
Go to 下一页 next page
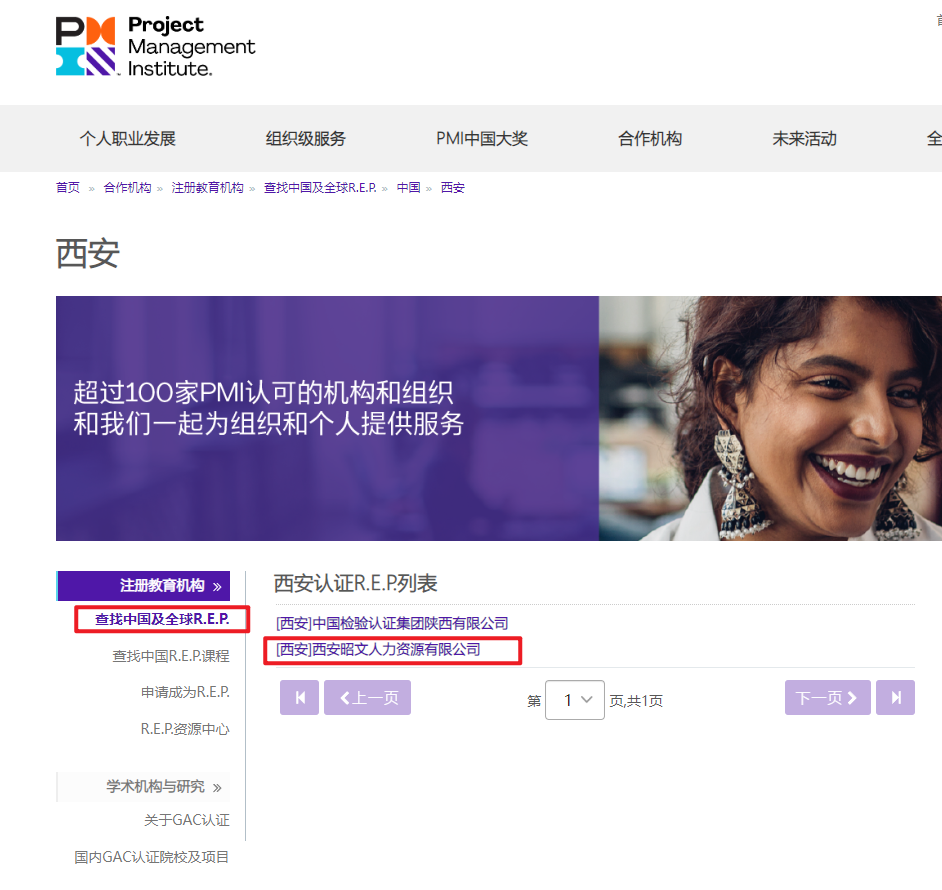(x=827, y=697)
